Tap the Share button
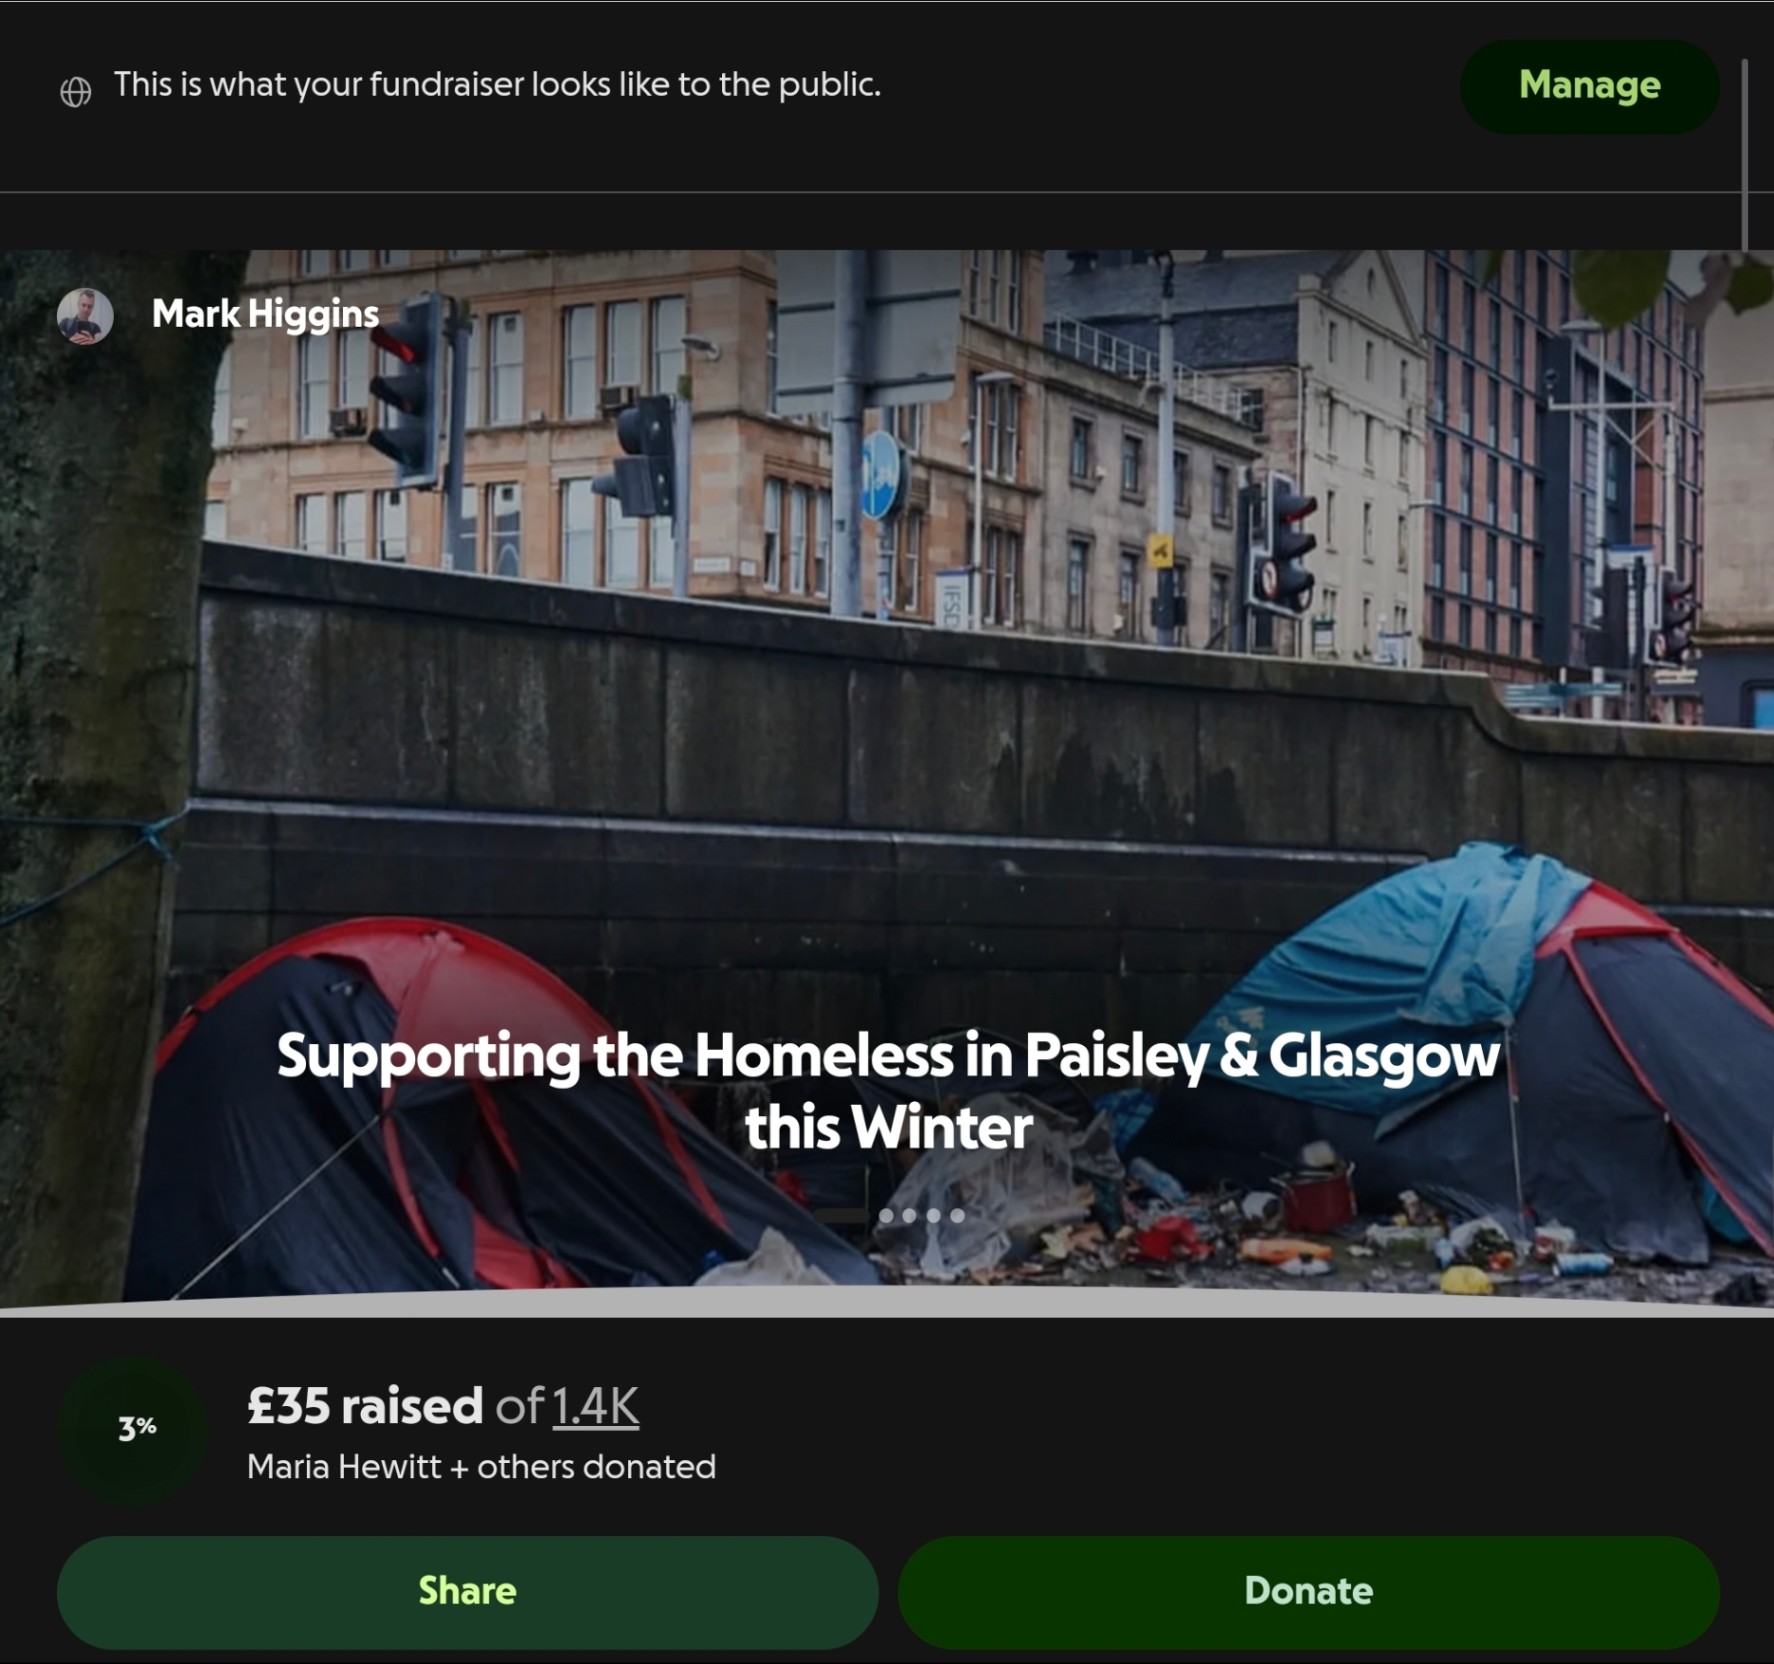The width and height of the screenshot is (1774, 1664). [x=467, y=1591]
